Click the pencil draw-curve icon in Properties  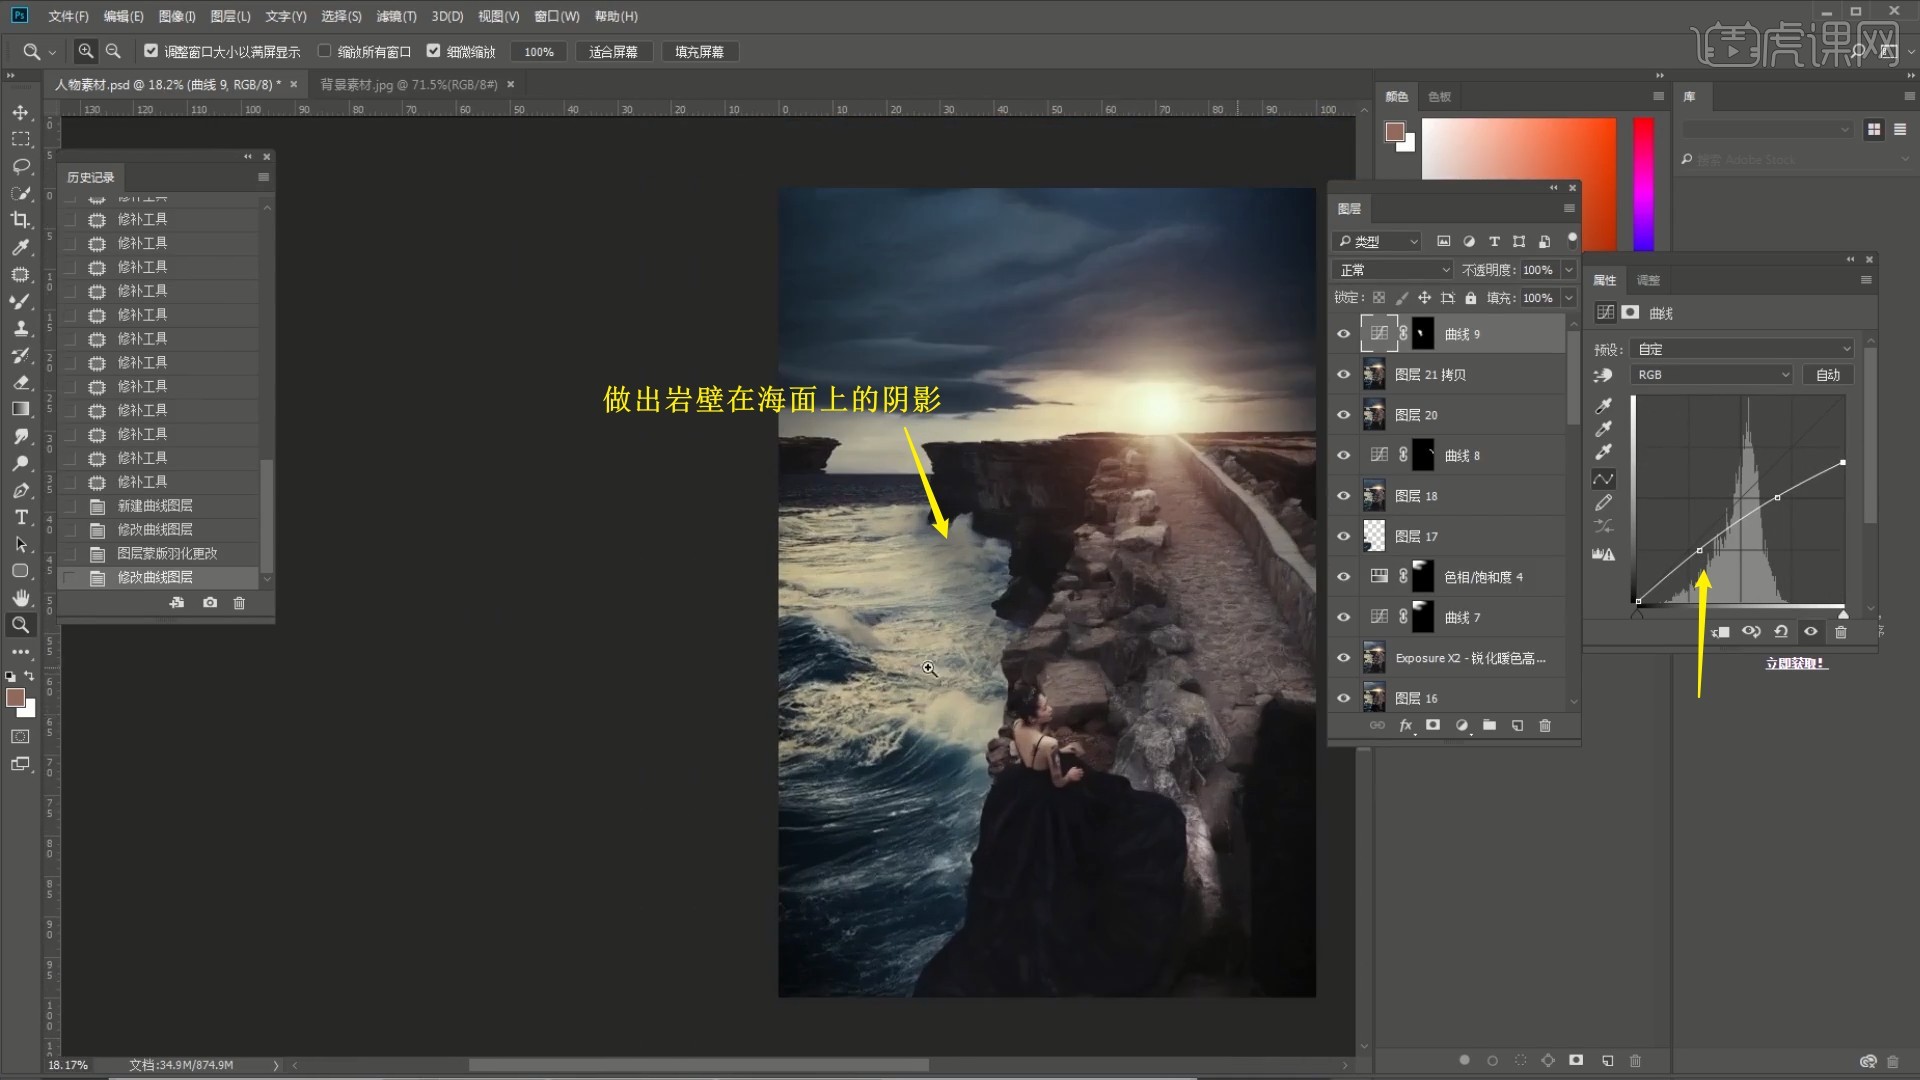(x=1603, y=503)
